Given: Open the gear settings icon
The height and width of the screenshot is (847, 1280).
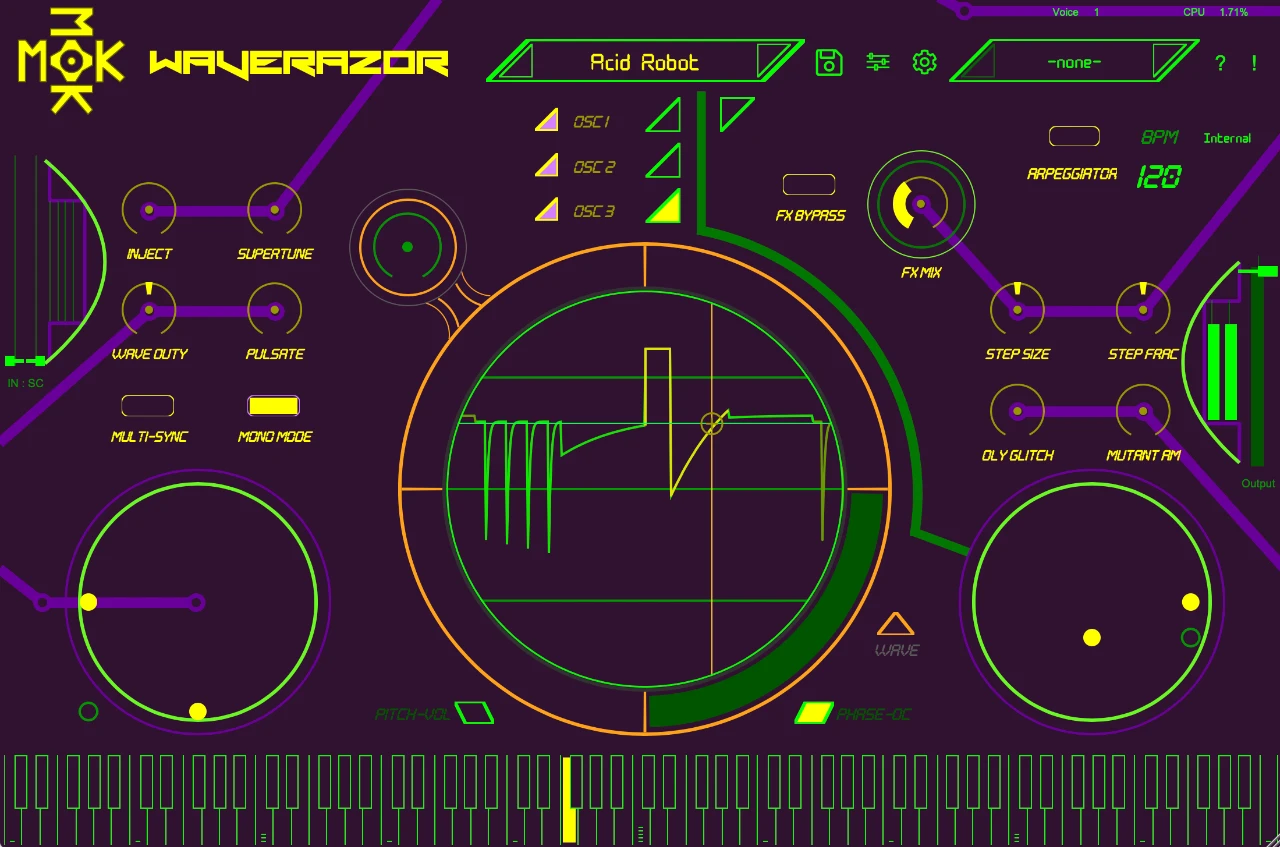Looking at the screenshot, I should (x=925, y=62).
